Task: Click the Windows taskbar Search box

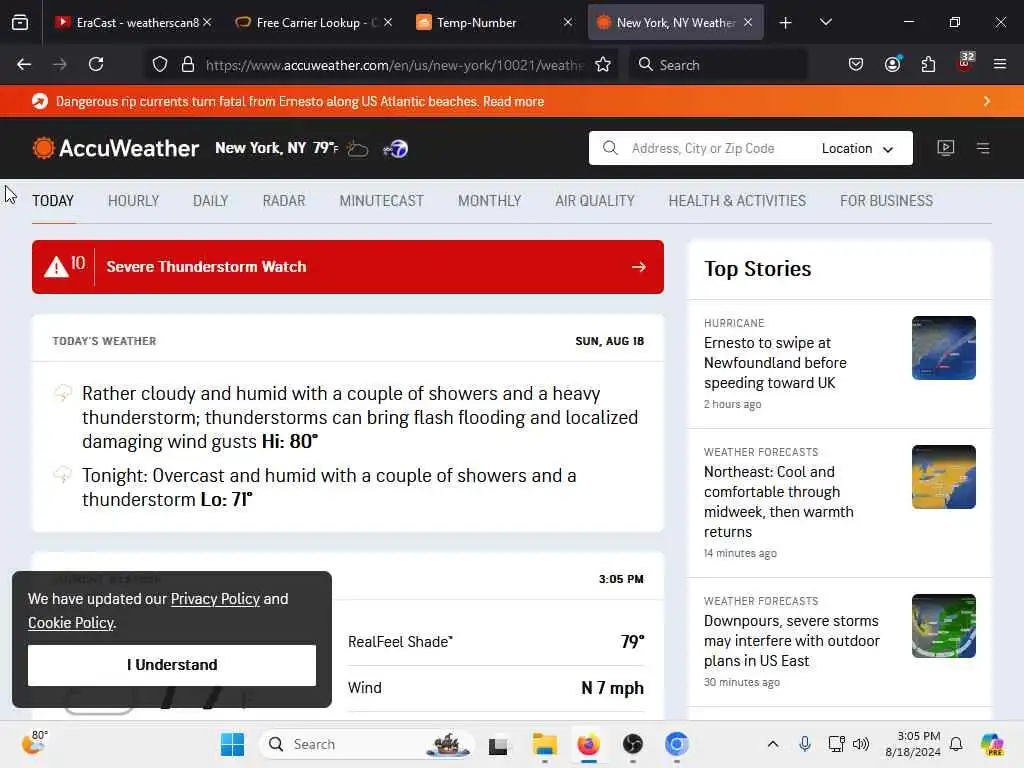Action: tap(367, 744)
